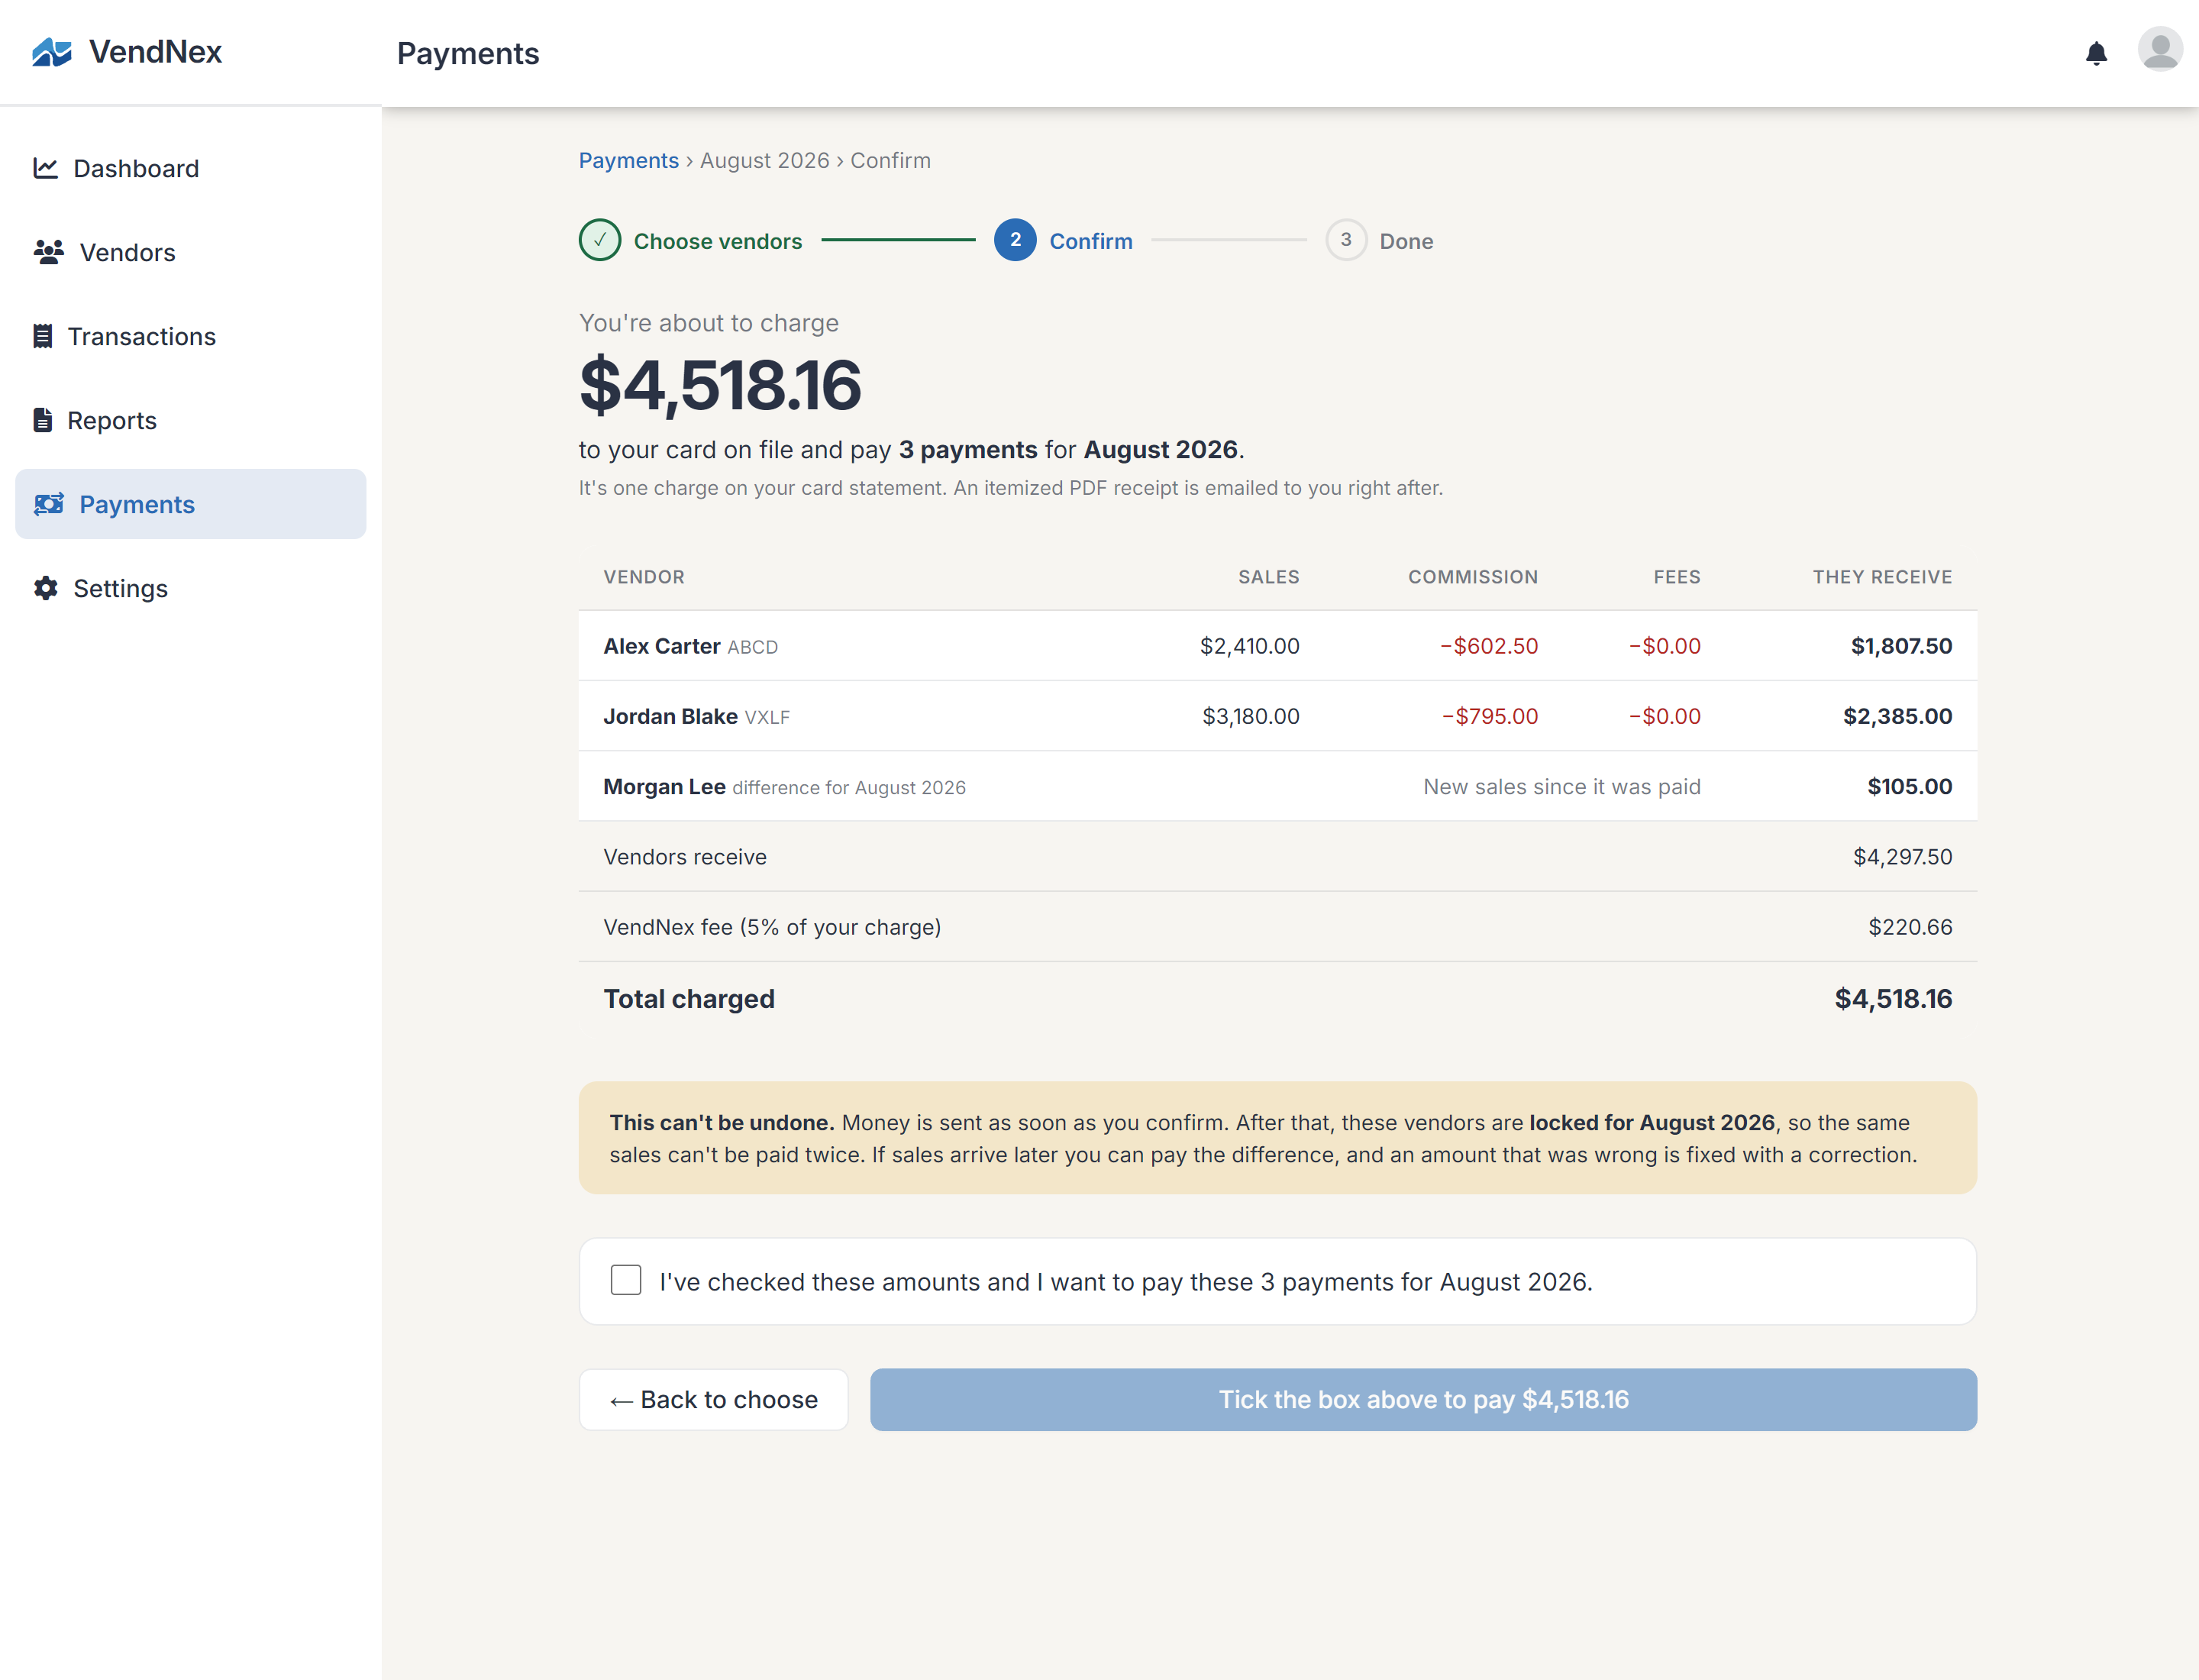This screenshot has height=1680, width=2199.
Task: Click the Vendors receive $4,297.50 value
Action: [1903, 857]
